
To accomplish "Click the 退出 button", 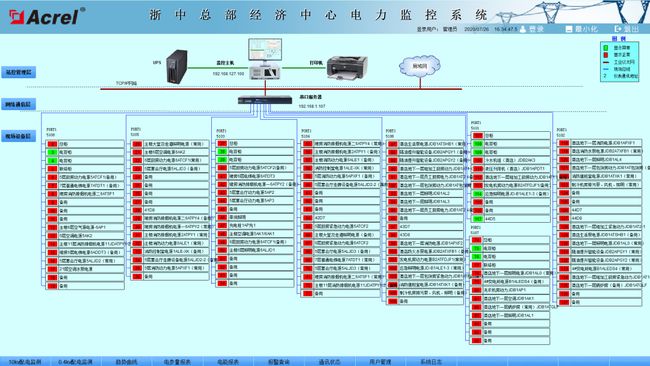I will 627,29.
